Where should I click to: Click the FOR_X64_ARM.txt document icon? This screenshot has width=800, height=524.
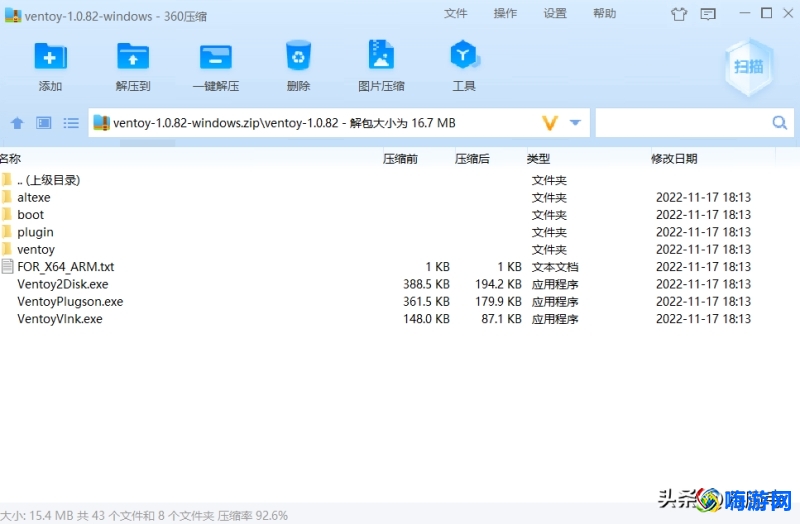(7, 266)
